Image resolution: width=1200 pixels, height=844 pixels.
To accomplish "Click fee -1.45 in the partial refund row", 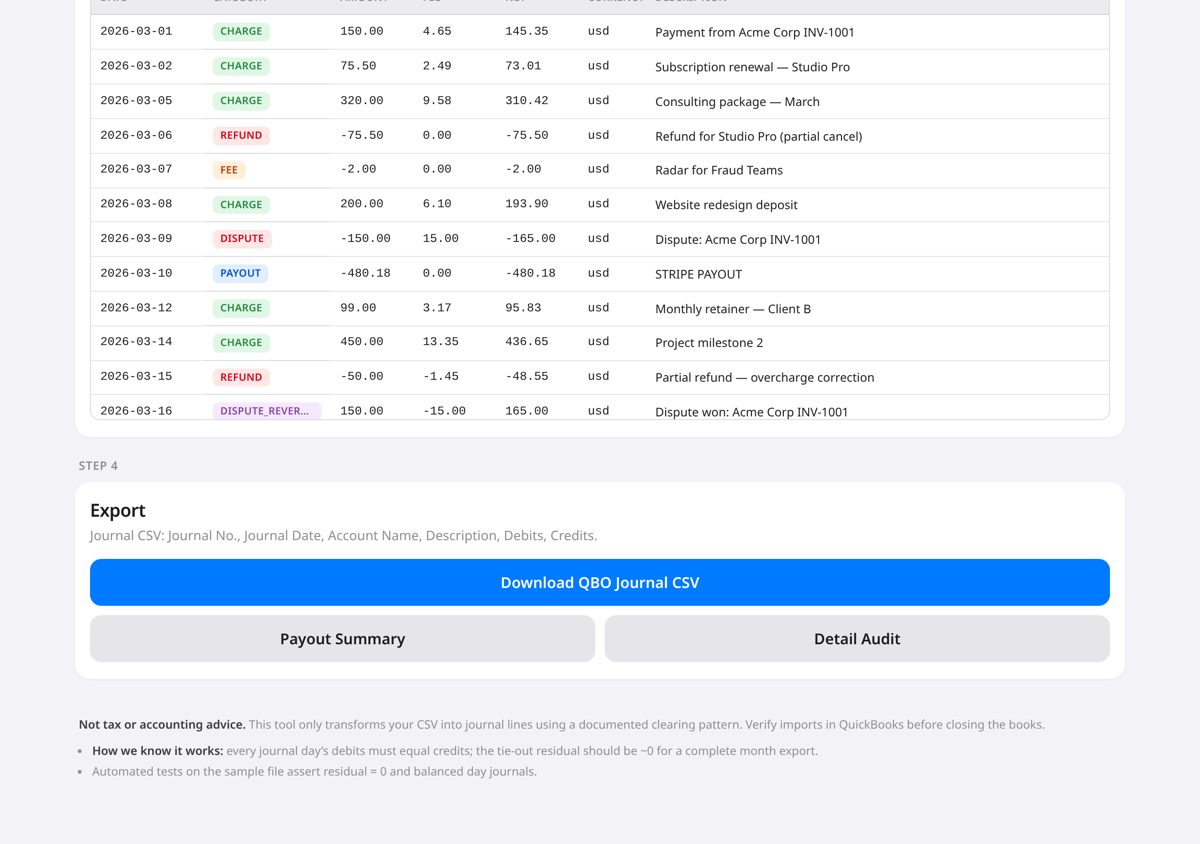I will coord(441,376).
